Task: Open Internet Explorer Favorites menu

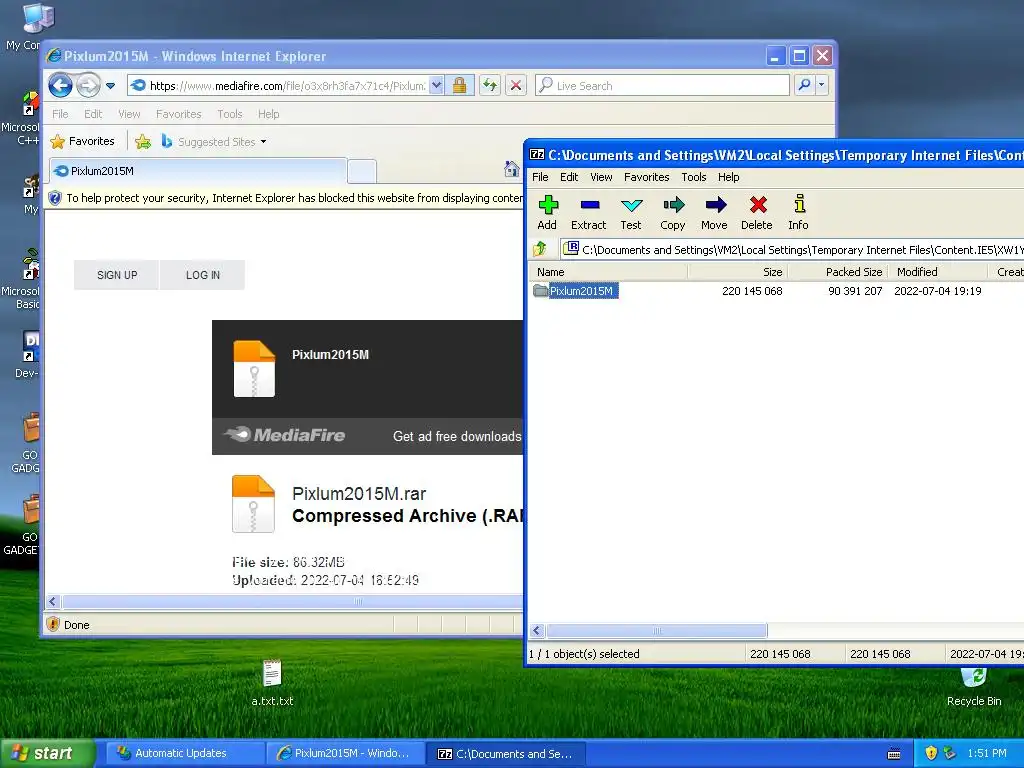Action: pyautogui.click(x=178, y=114)
